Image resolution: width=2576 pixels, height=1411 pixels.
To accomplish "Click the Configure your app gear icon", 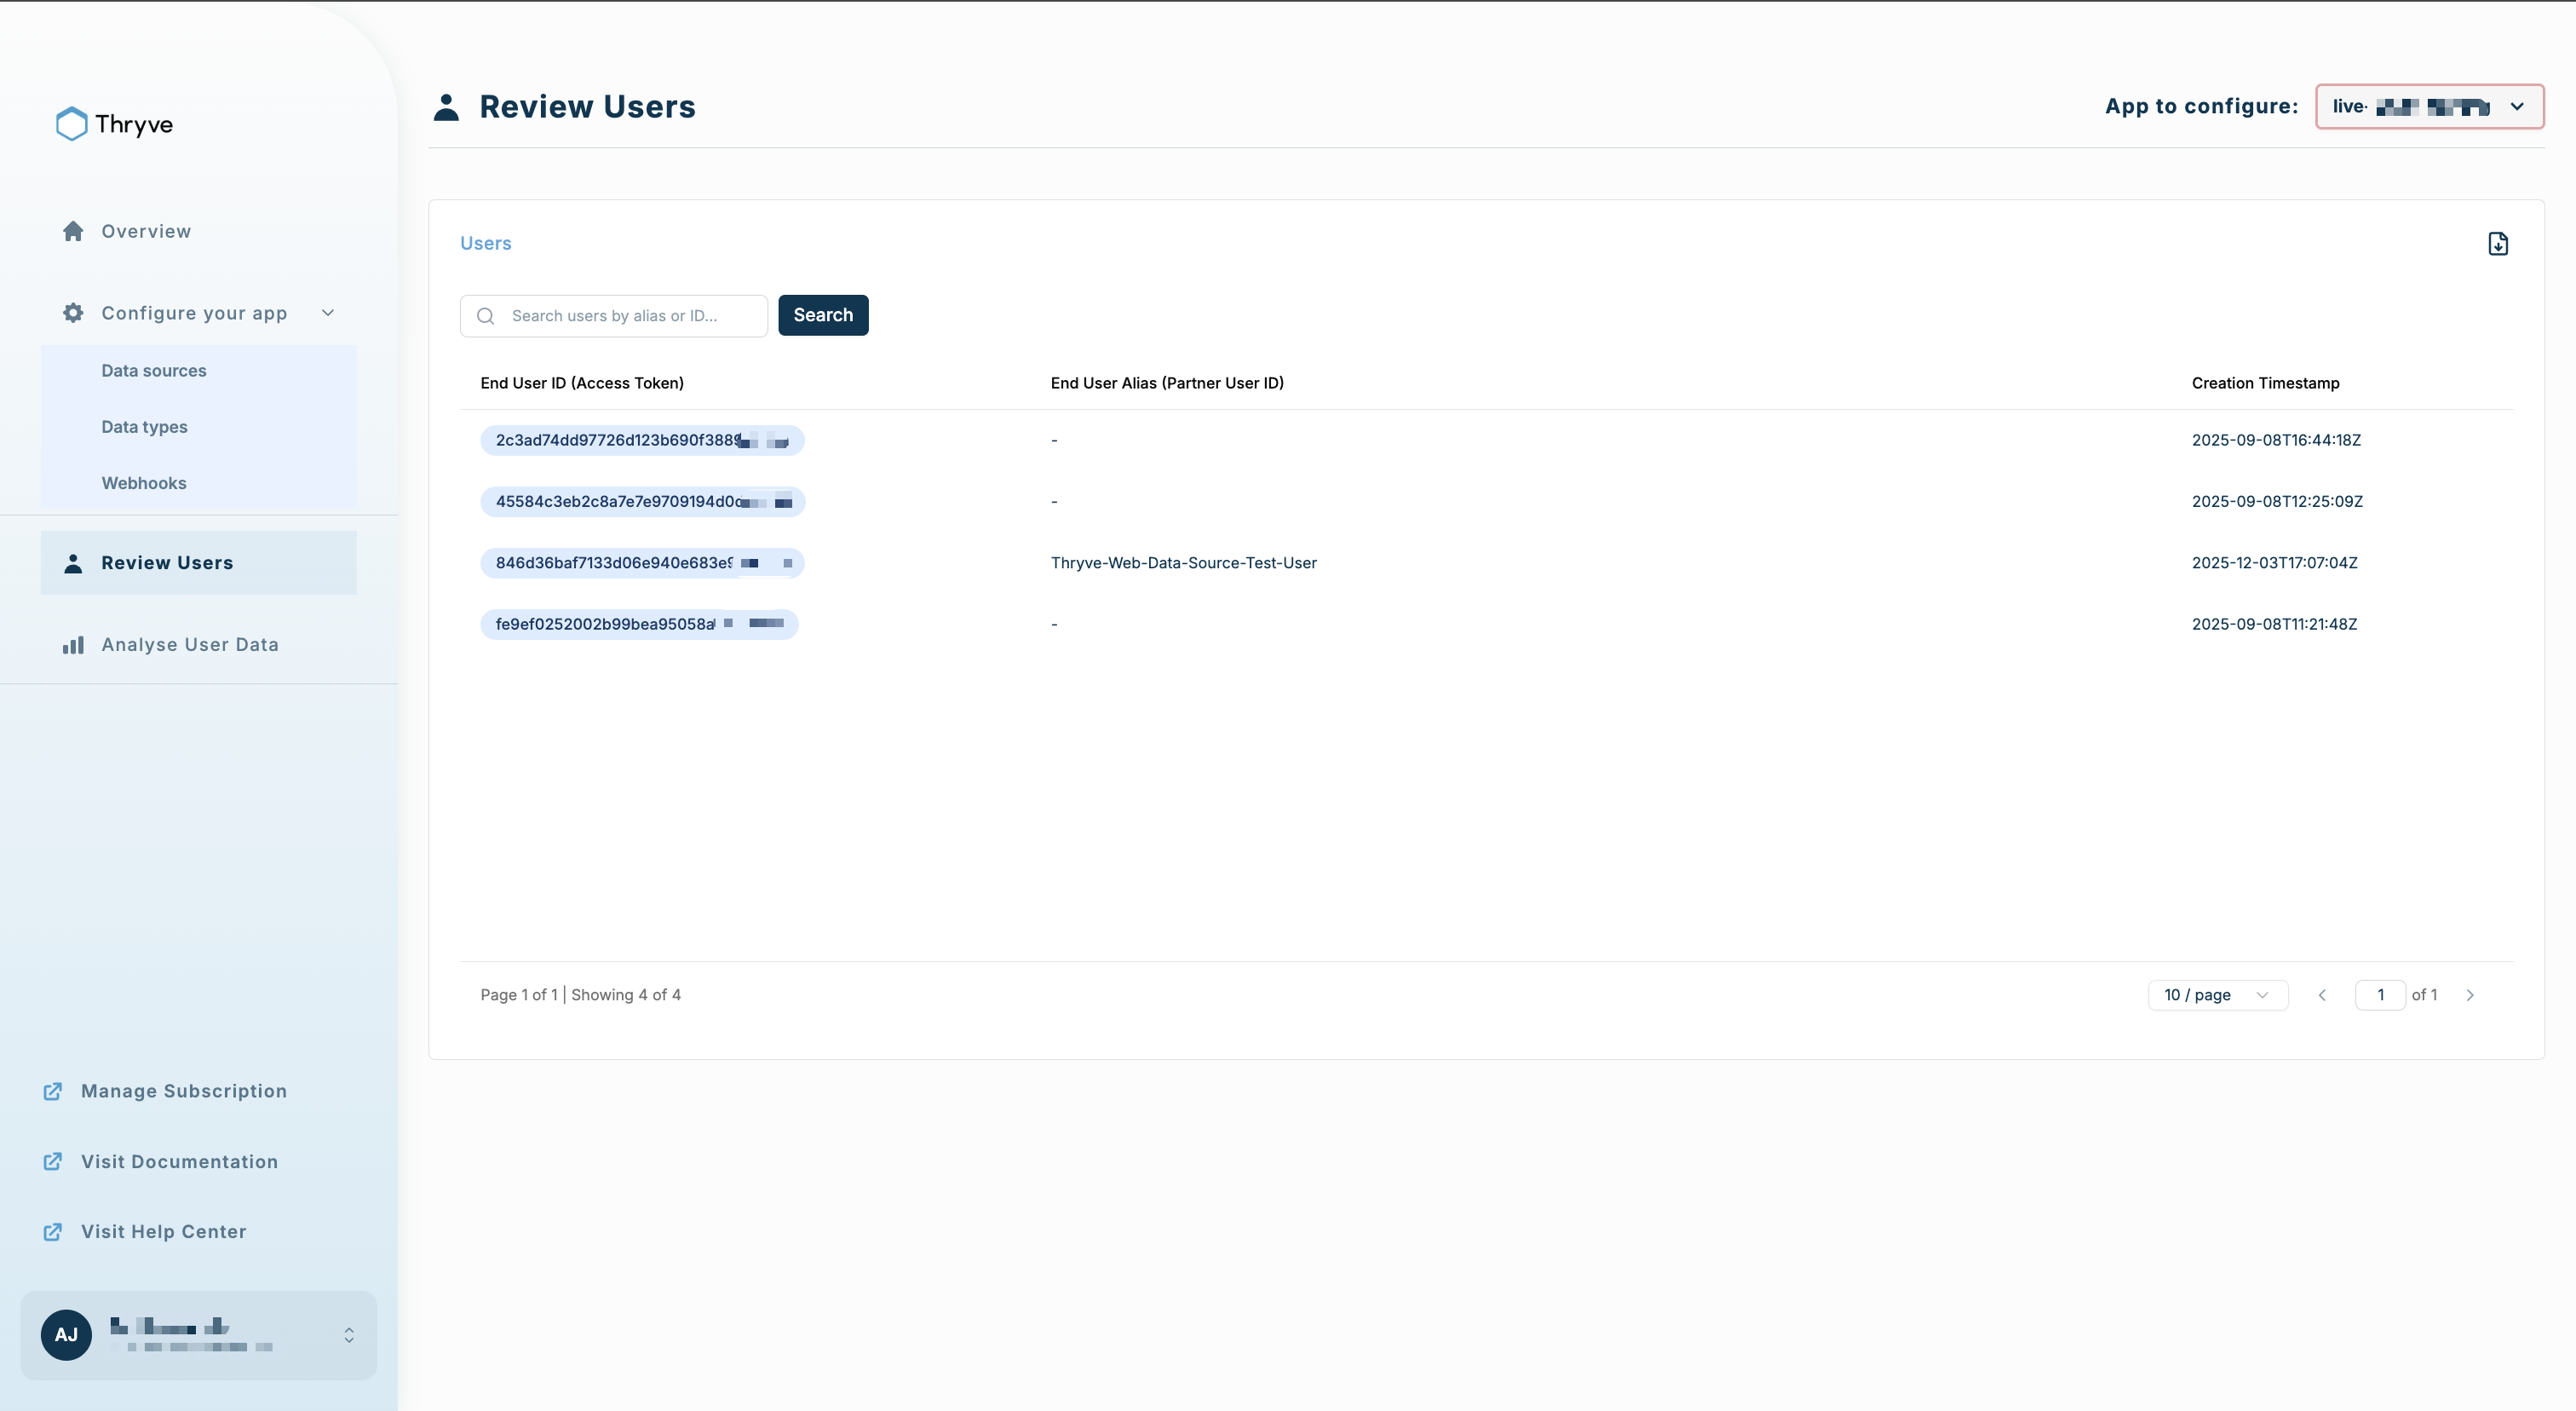I will tap(73, 313).
